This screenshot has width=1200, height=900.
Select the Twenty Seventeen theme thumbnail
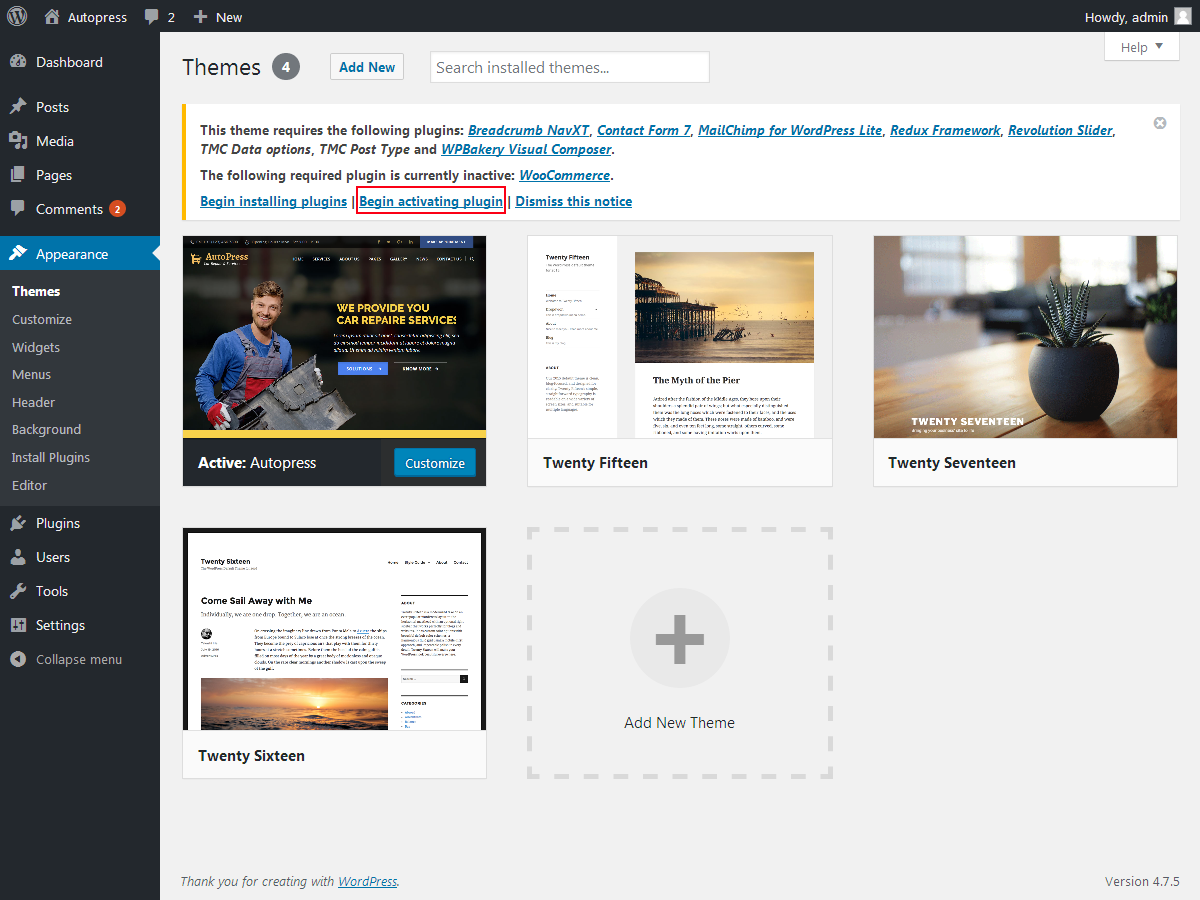[x=1025, y=337]
